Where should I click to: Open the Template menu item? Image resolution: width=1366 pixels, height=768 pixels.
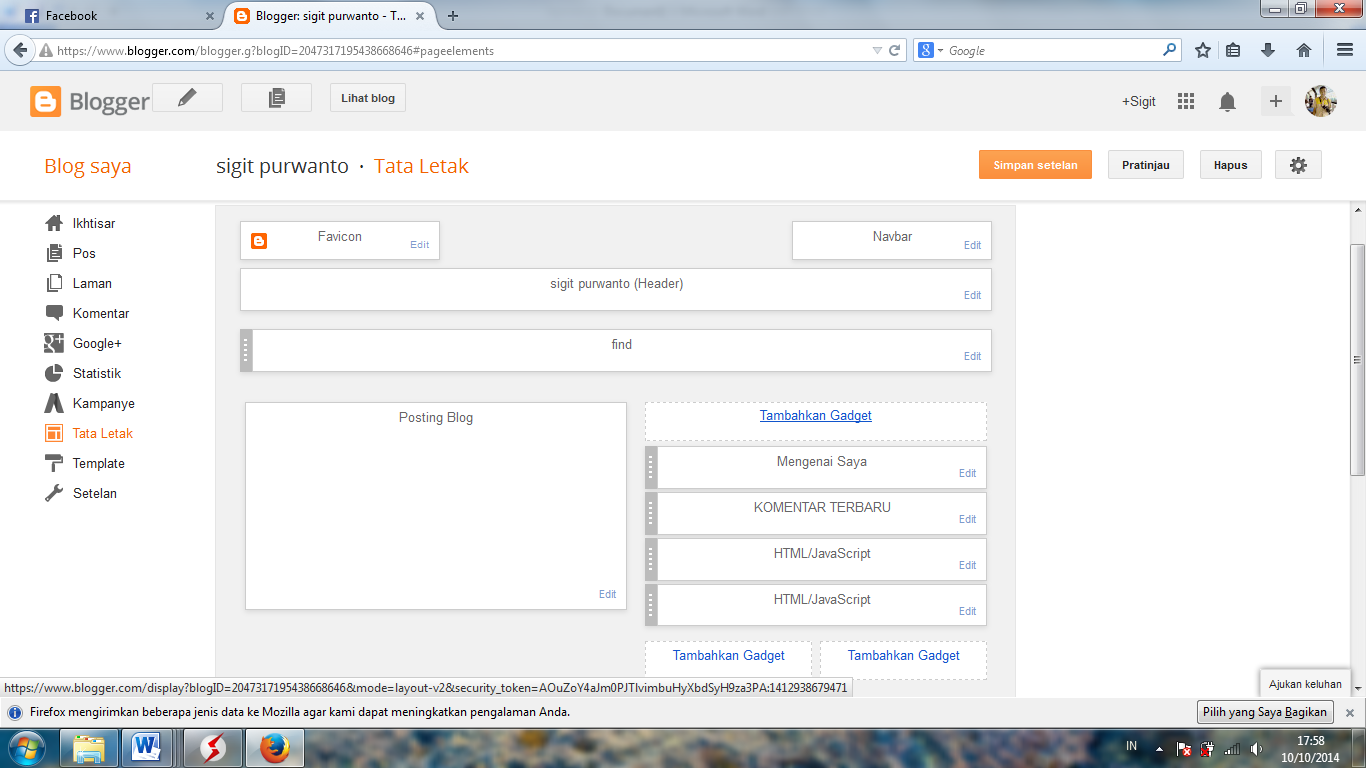pos(99,463)
